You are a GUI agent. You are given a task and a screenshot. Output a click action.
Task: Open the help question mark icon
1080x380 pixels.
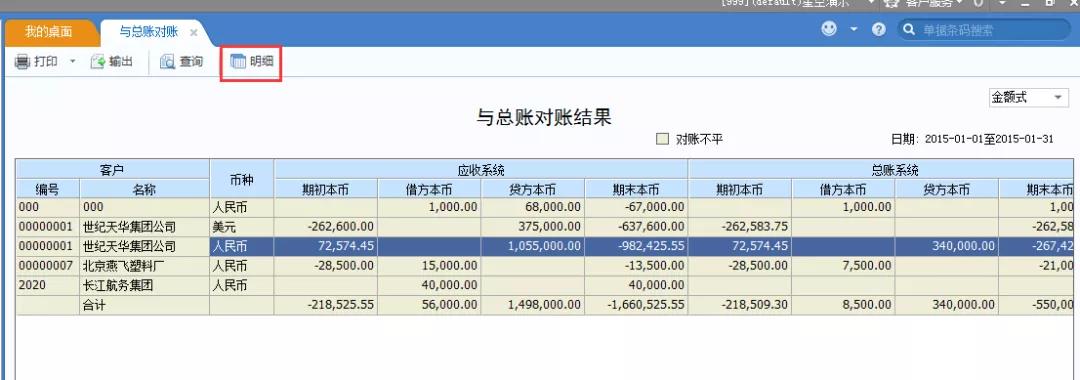[878, 30]
